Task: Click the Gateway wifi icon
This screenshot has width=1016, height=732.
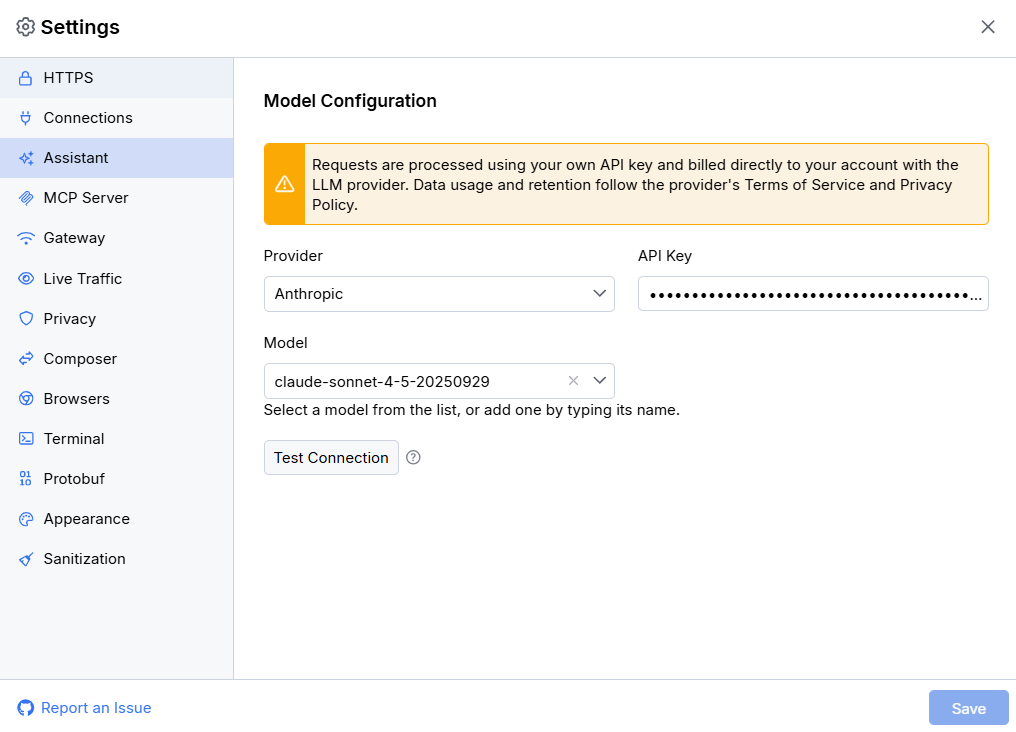Action: tap(25, 237)
